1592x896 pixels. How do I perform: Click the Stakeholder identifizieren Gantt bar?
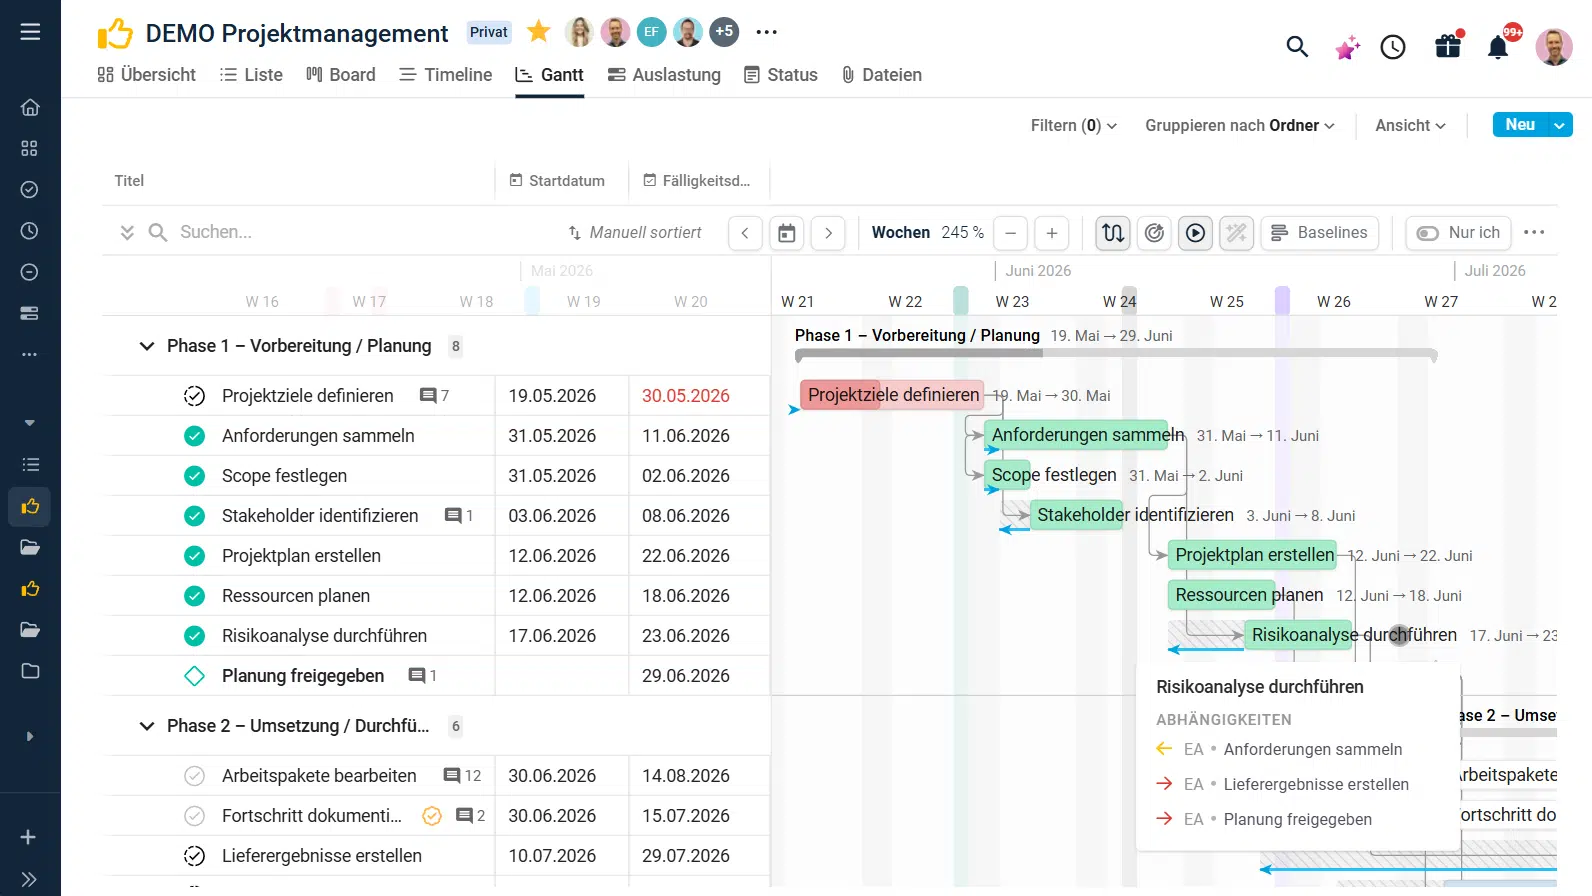(1076, 515)
